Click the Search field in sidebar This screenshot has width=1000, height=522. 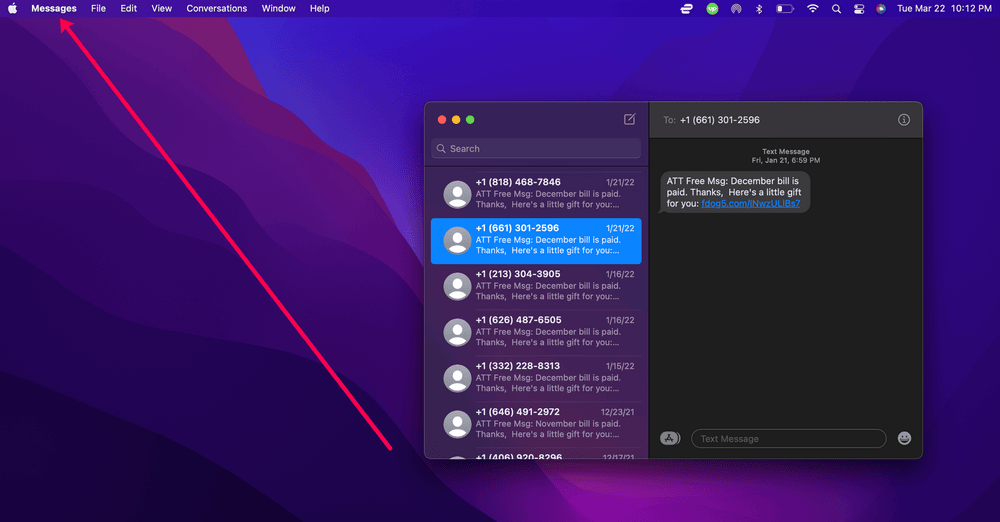click(x=536, y=149)
